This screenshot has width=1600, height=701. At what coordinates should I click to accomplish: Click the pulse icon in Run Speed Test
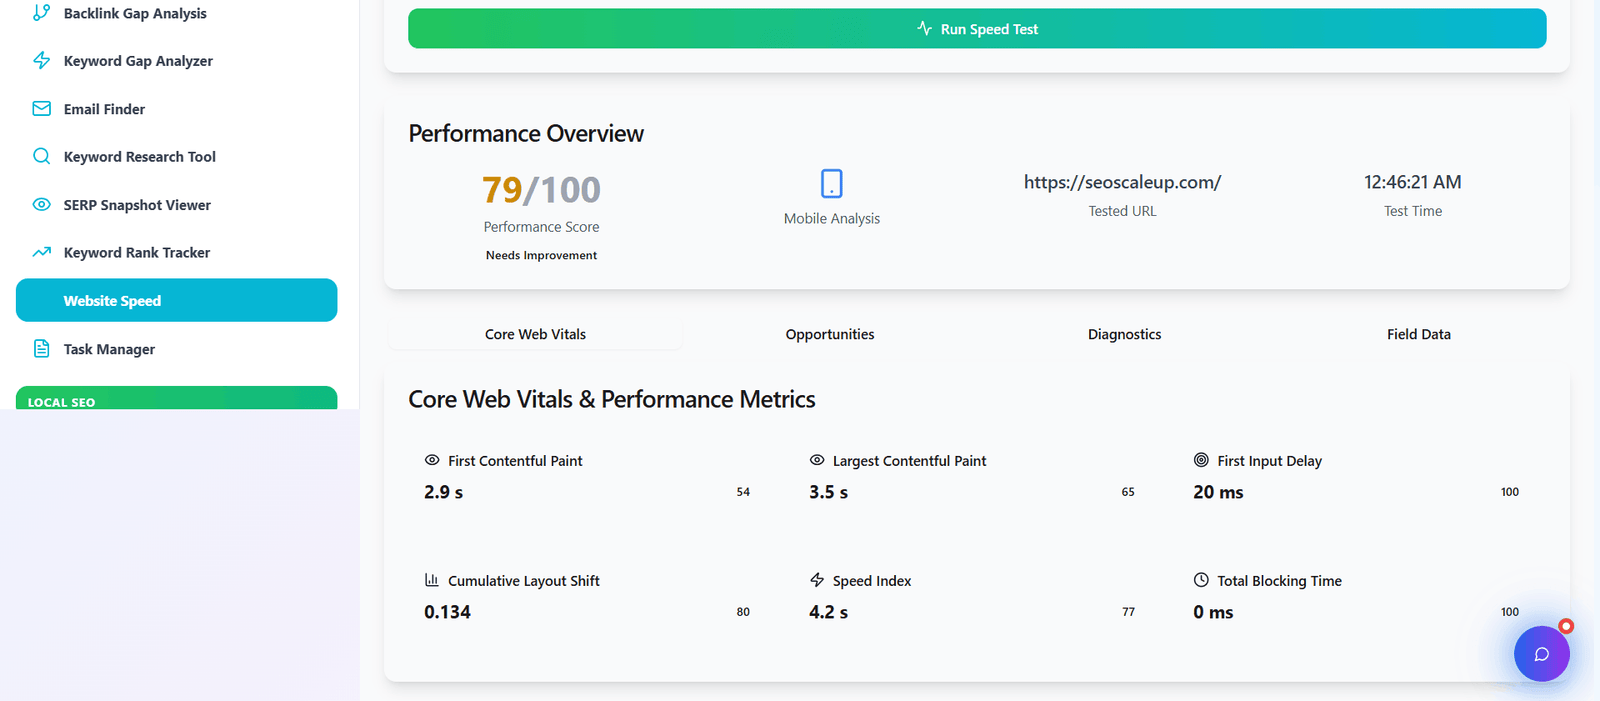925,28
